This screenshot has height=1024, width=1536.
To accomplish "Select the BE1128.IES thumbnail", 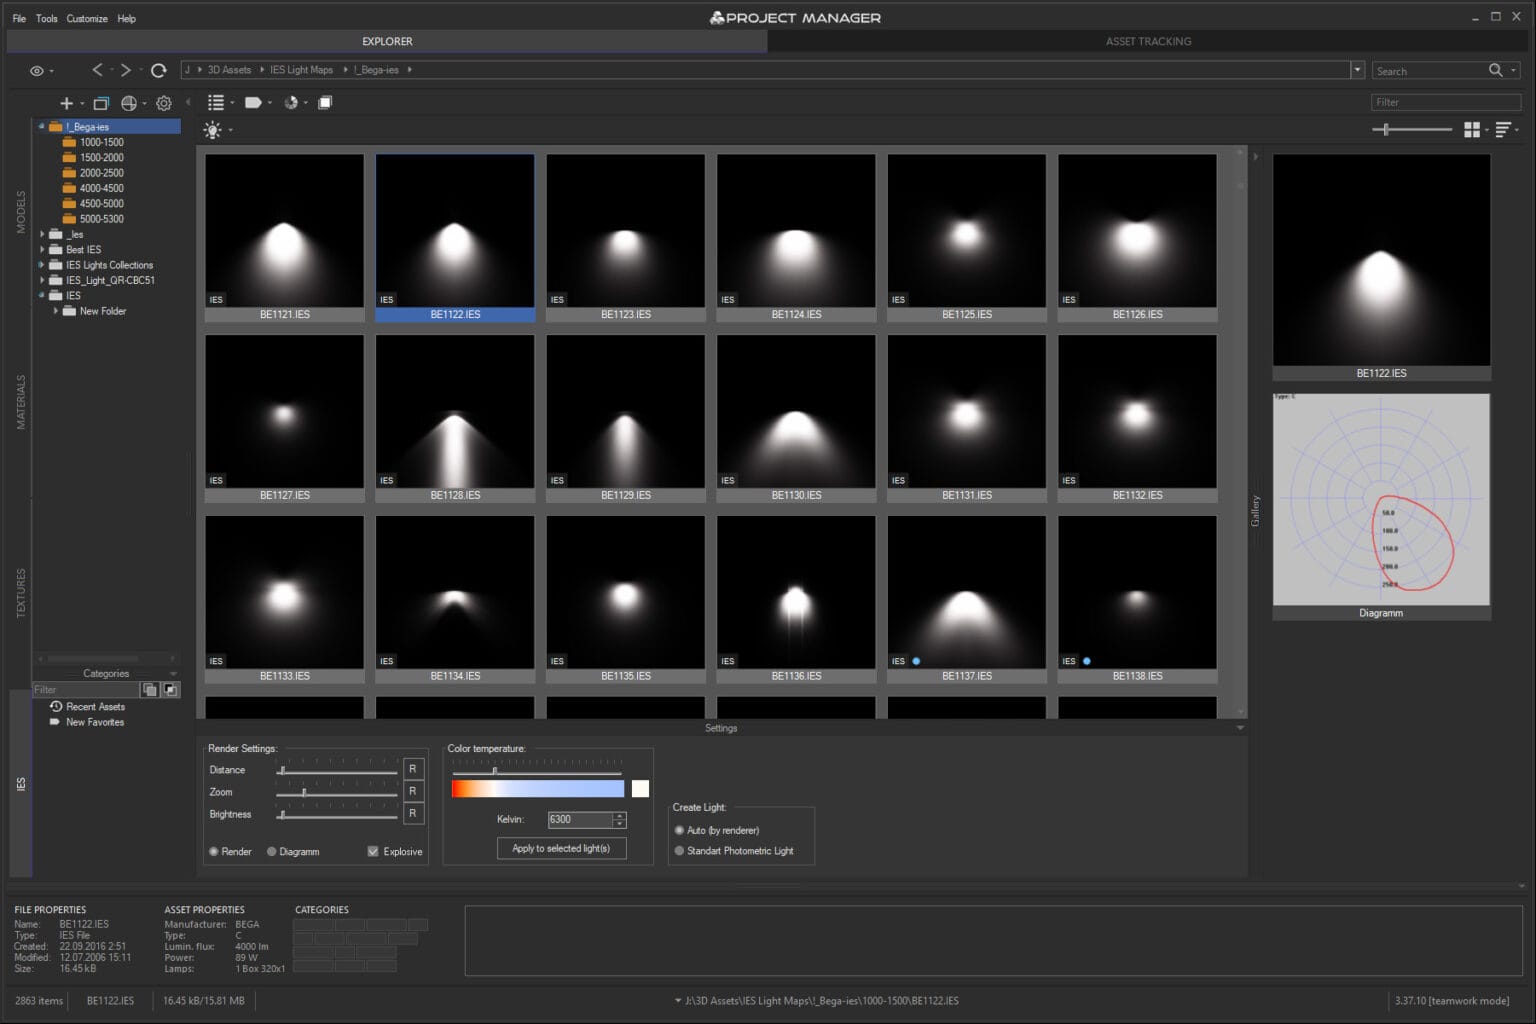I will pos(454,412).
